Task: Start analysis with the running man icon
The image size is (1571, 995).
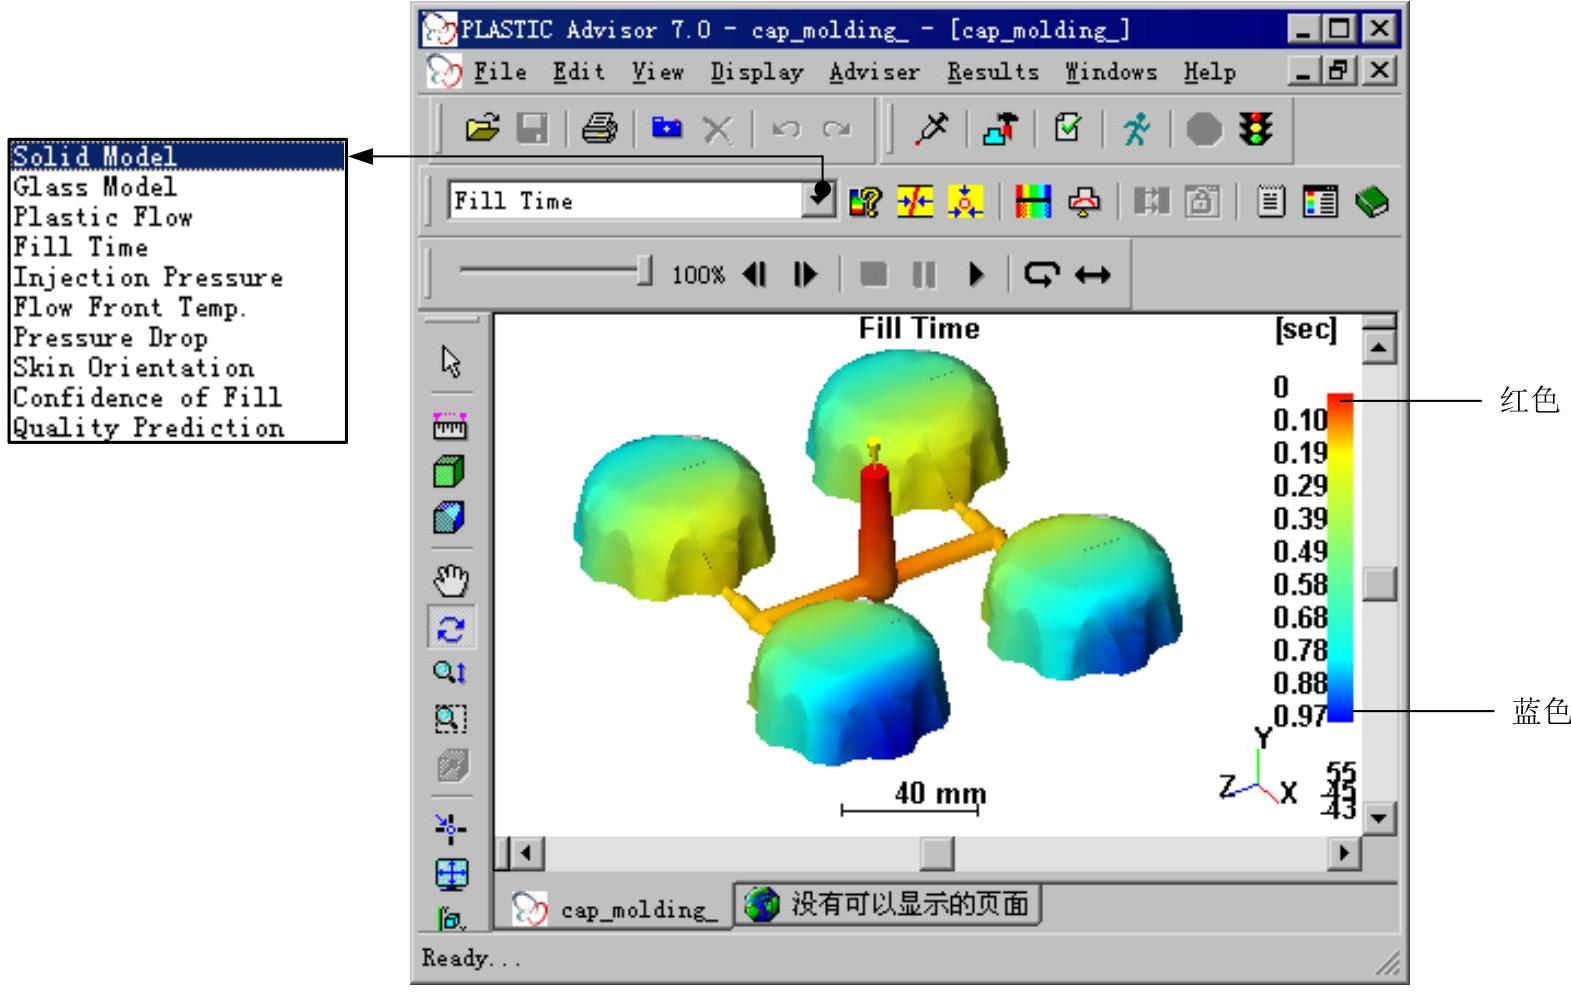Action: (1135, 128)
